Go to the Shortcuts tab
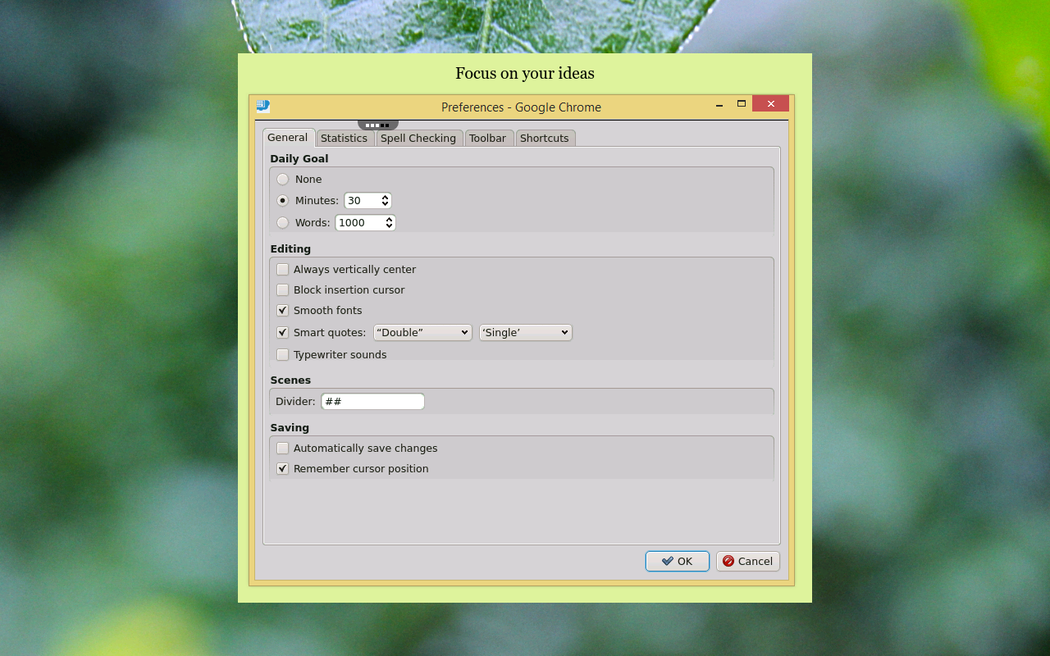 544,138
